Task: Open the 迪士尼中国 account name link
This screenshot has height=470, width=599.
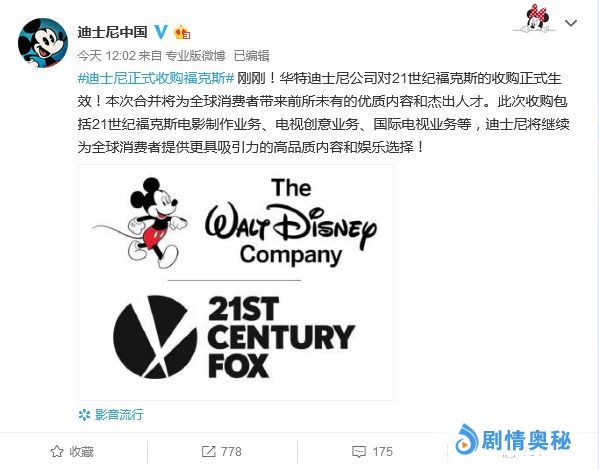Action: pyautogui.click(x=112, y=32)
